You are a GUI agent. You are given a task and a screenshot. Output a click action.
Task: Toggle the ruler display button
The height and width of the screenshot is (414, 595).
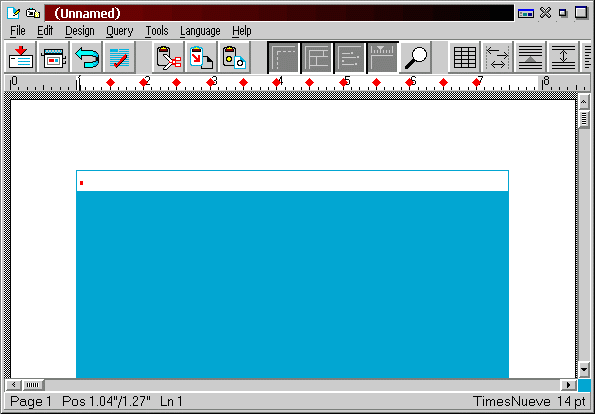(x=382, y=57)
